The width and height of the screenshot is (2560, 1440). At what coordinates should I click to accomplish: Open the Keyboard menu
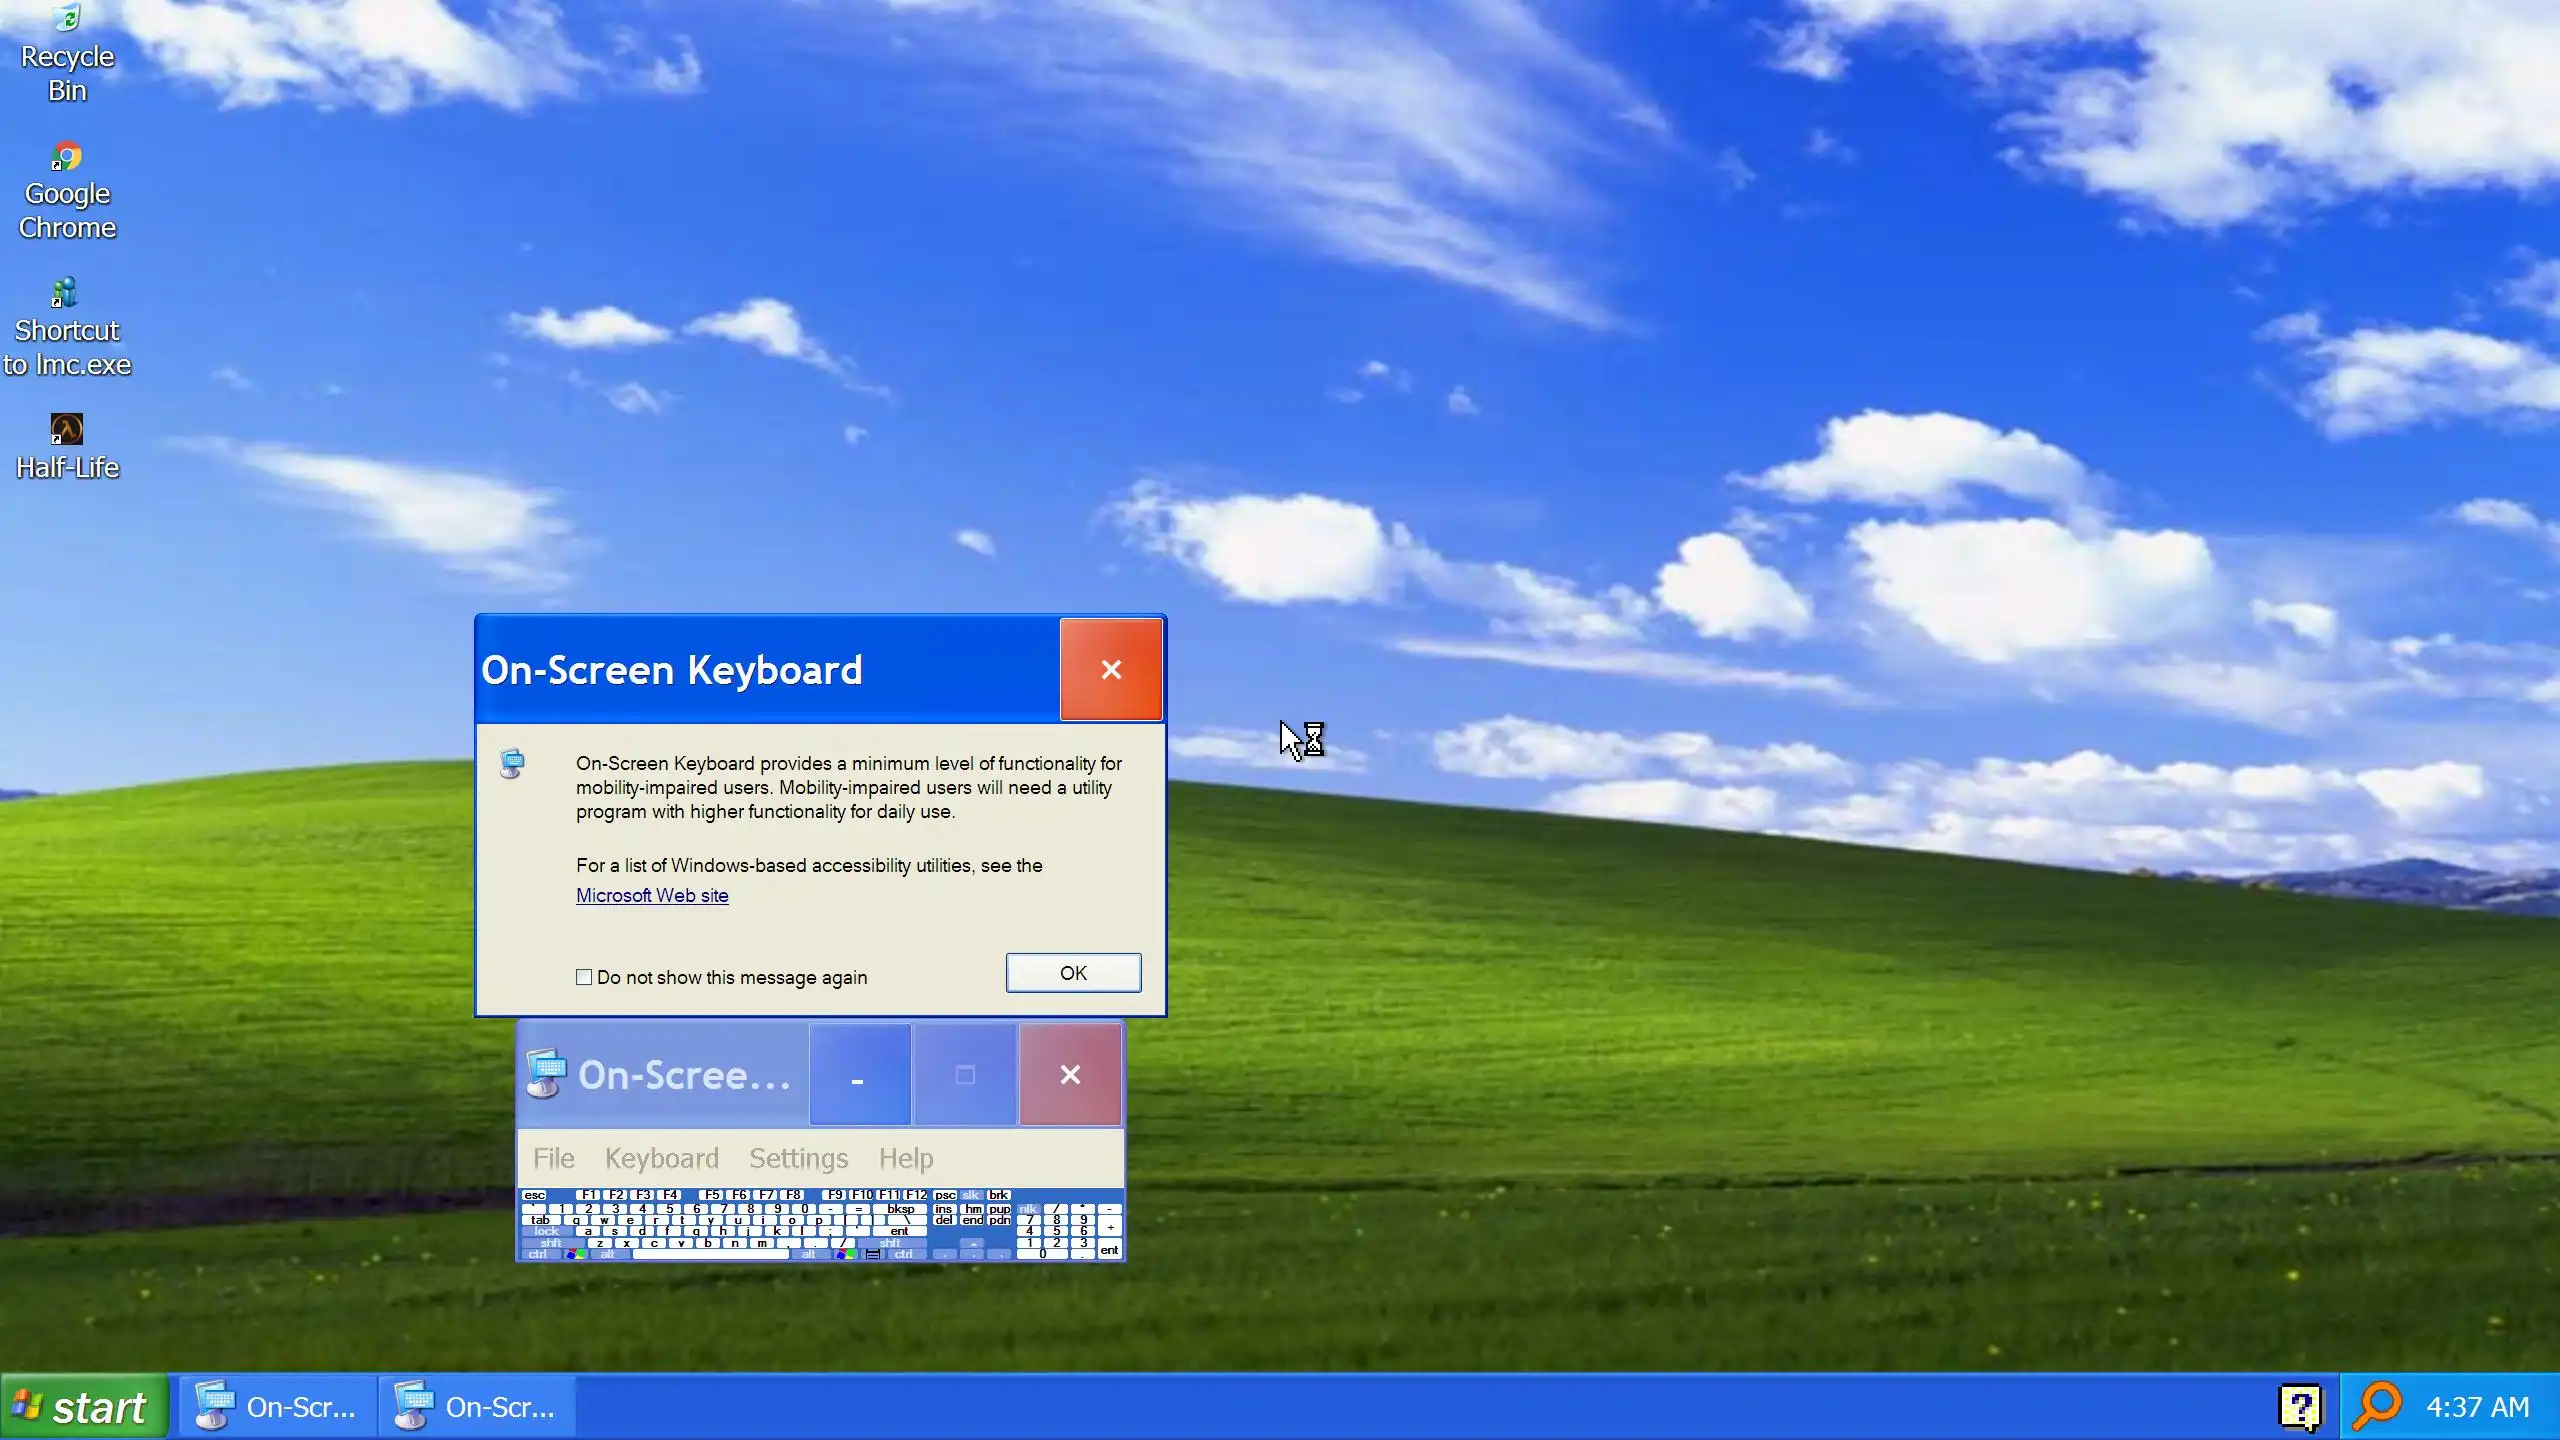click(661, 1158)
